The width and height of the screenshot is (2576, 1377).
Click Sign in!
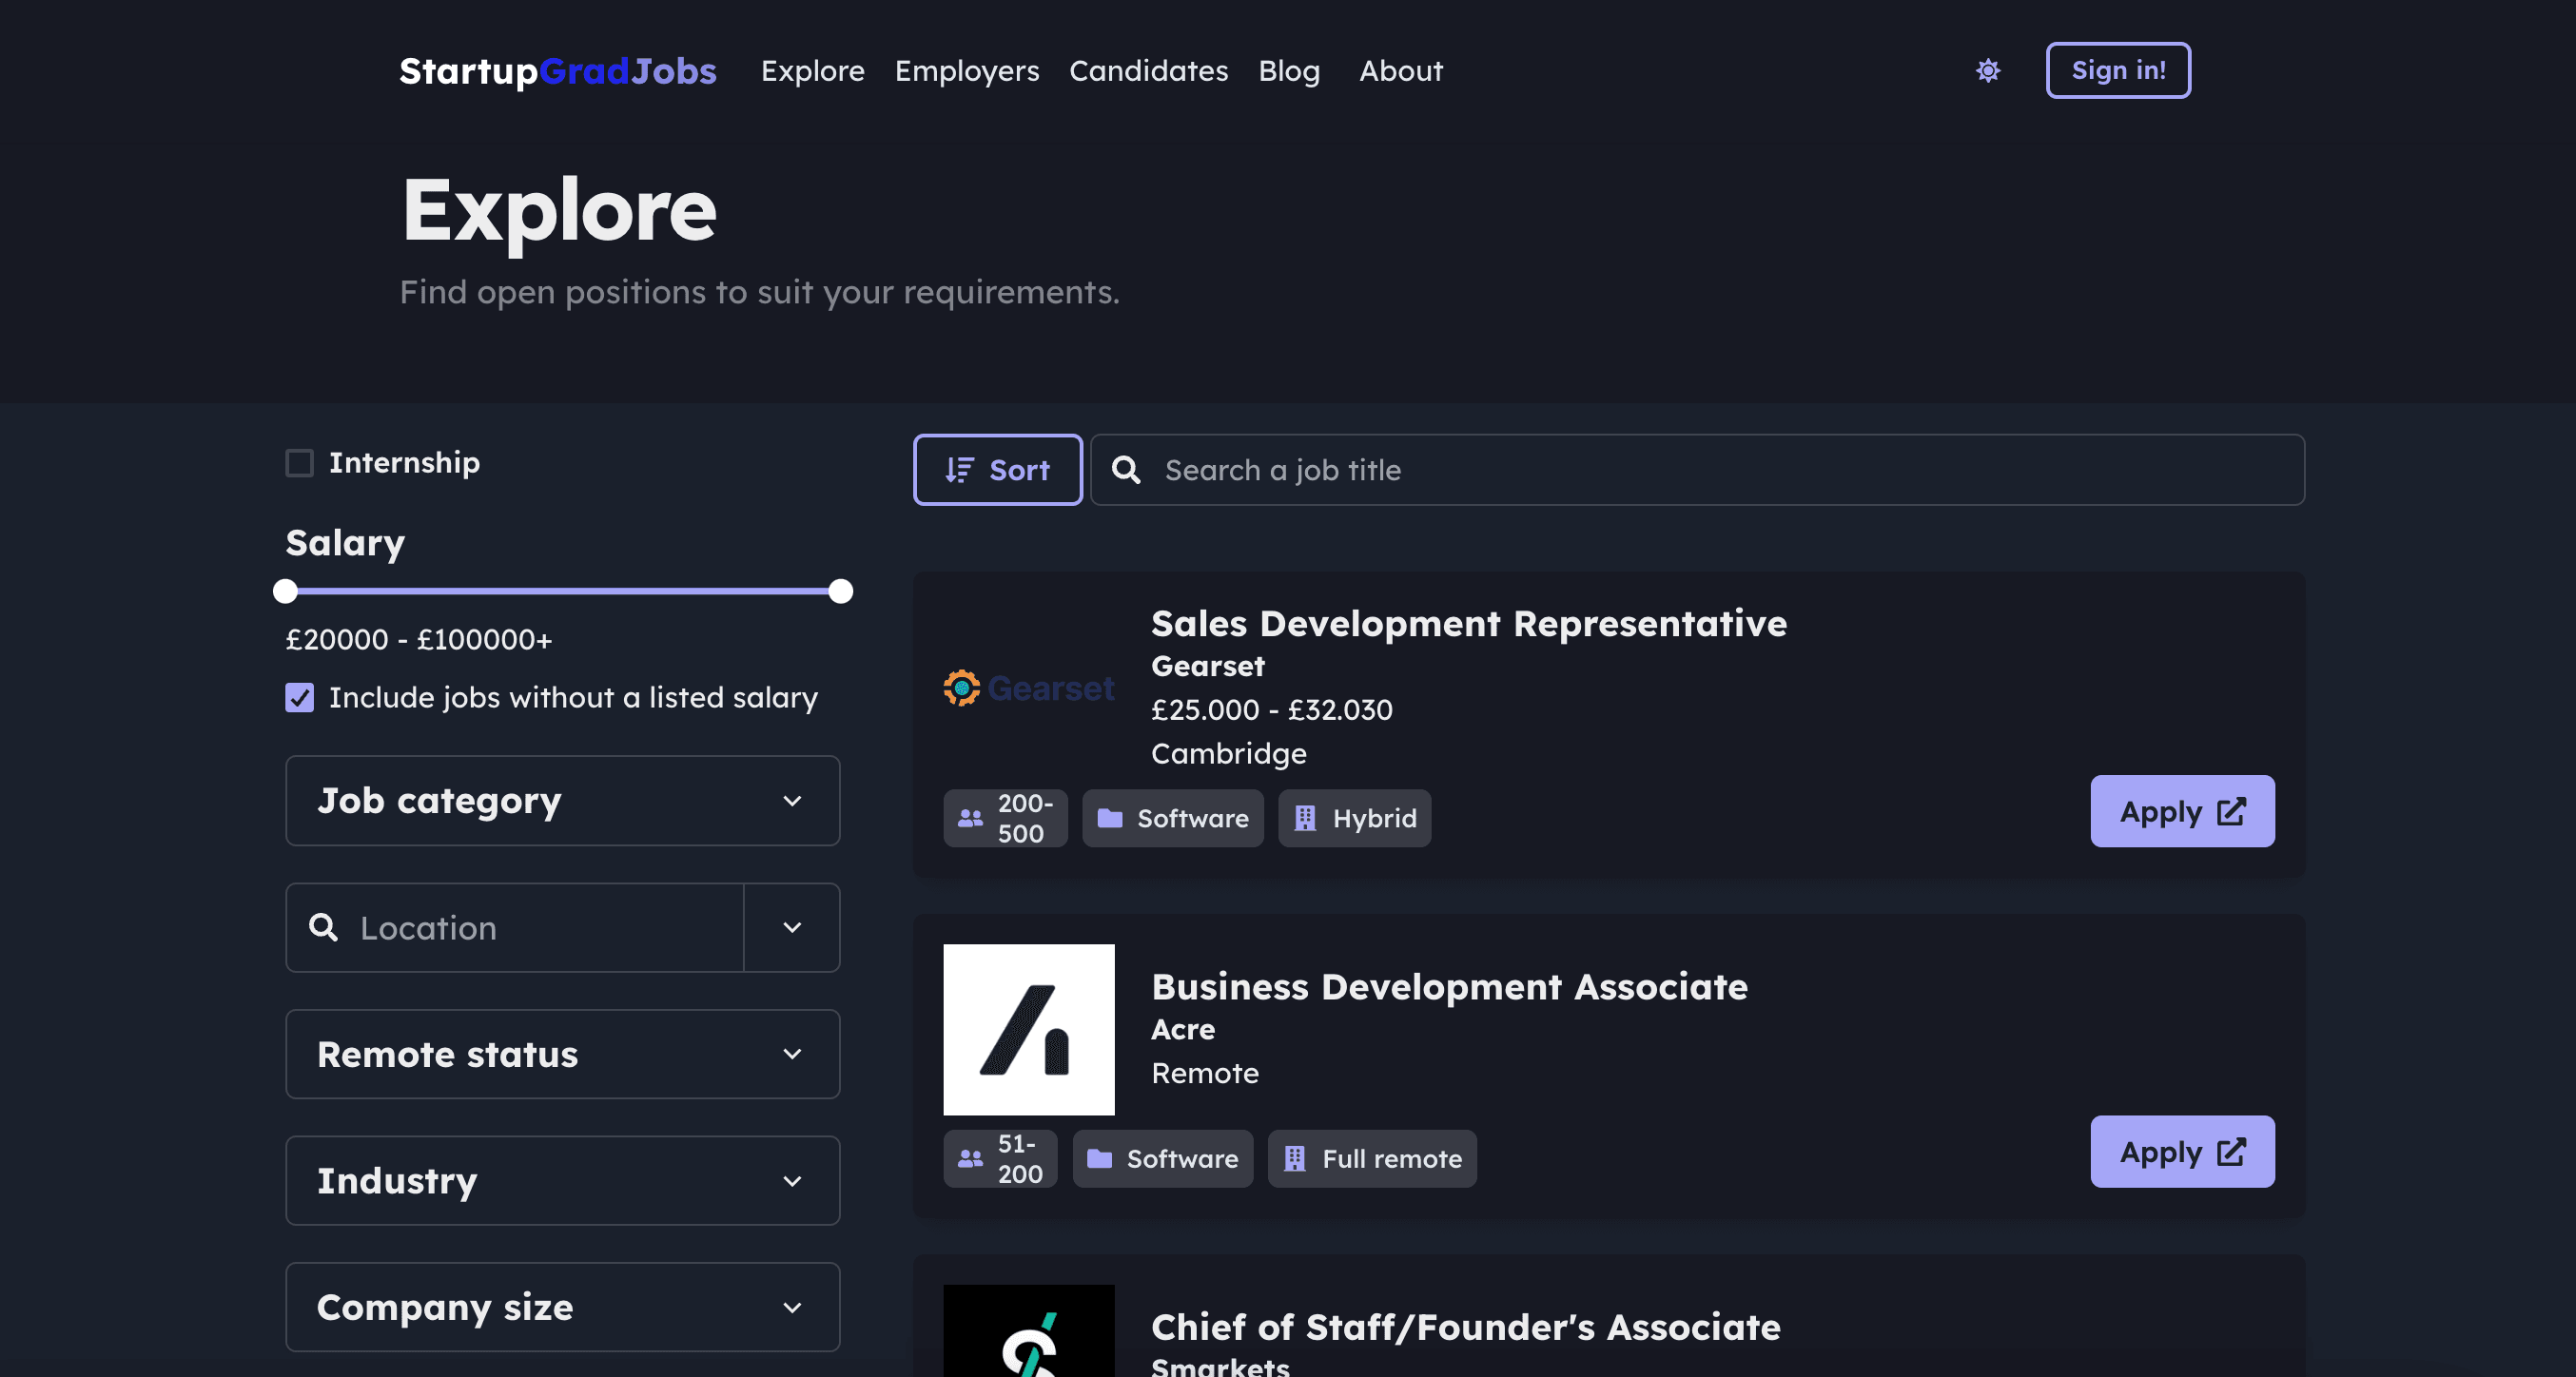coord(2118,70)
